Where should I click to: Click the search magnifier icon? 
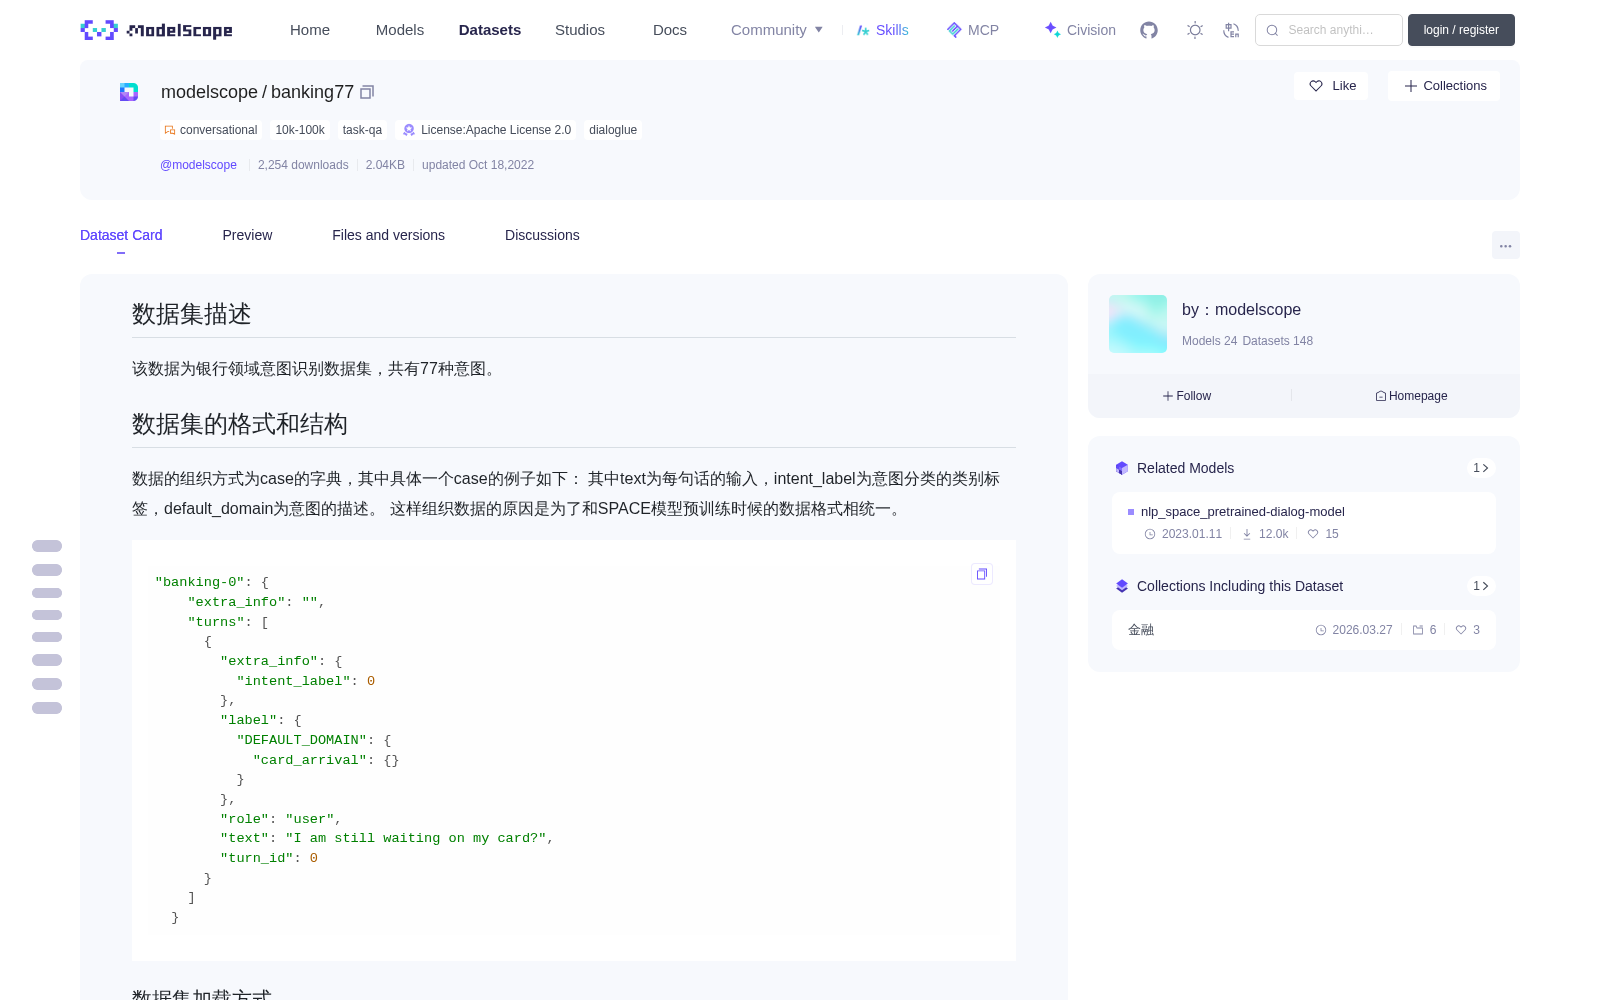click(1272, 30)
